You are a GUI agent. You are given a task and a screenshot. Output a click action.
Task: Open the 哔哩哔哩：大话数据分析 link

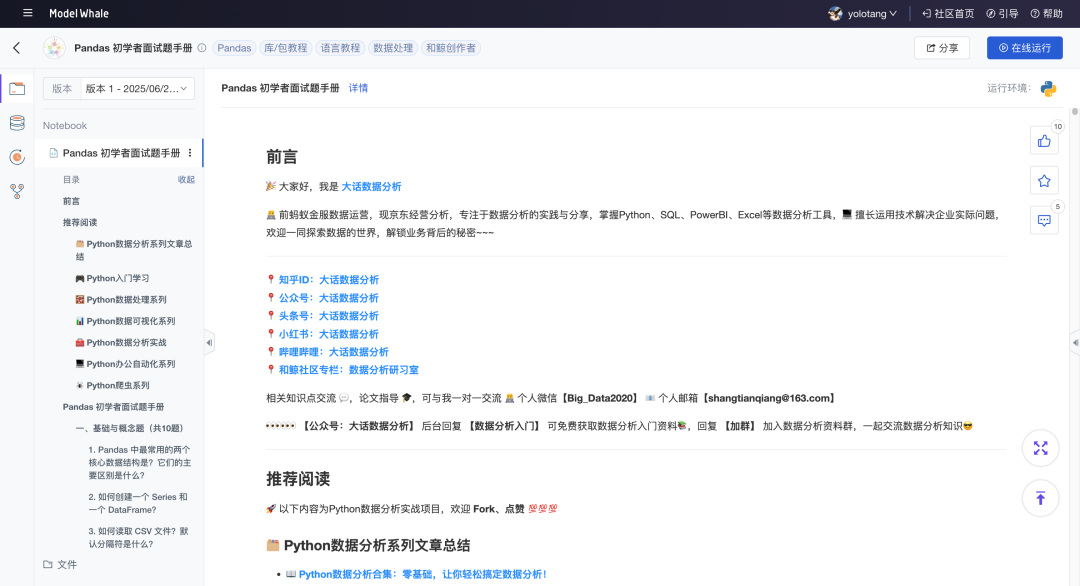click(333, 351)
